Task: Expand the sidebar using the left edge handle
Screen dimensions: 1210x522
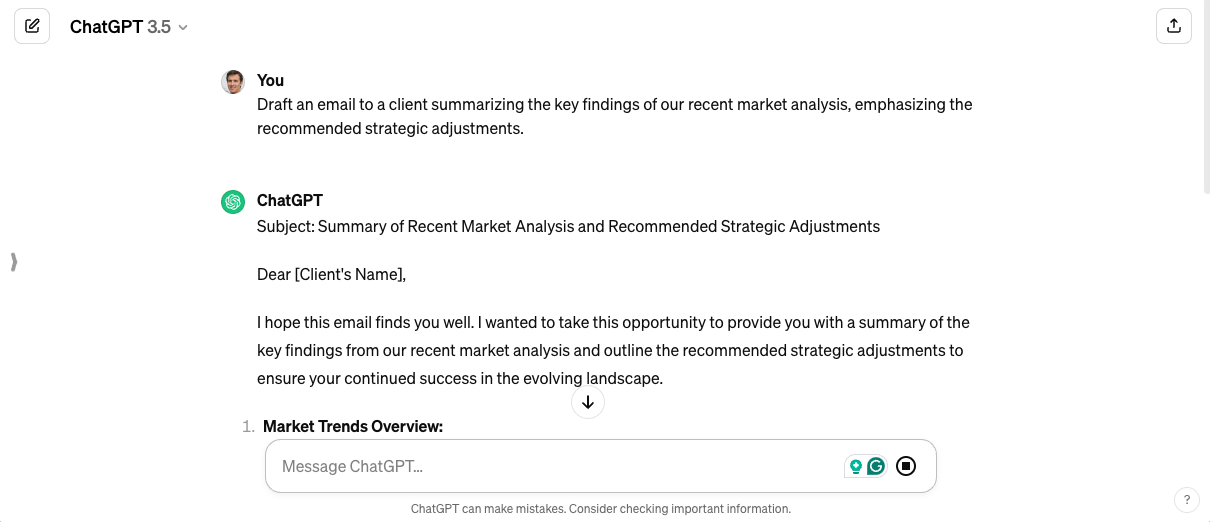Action: pos(13,262)
